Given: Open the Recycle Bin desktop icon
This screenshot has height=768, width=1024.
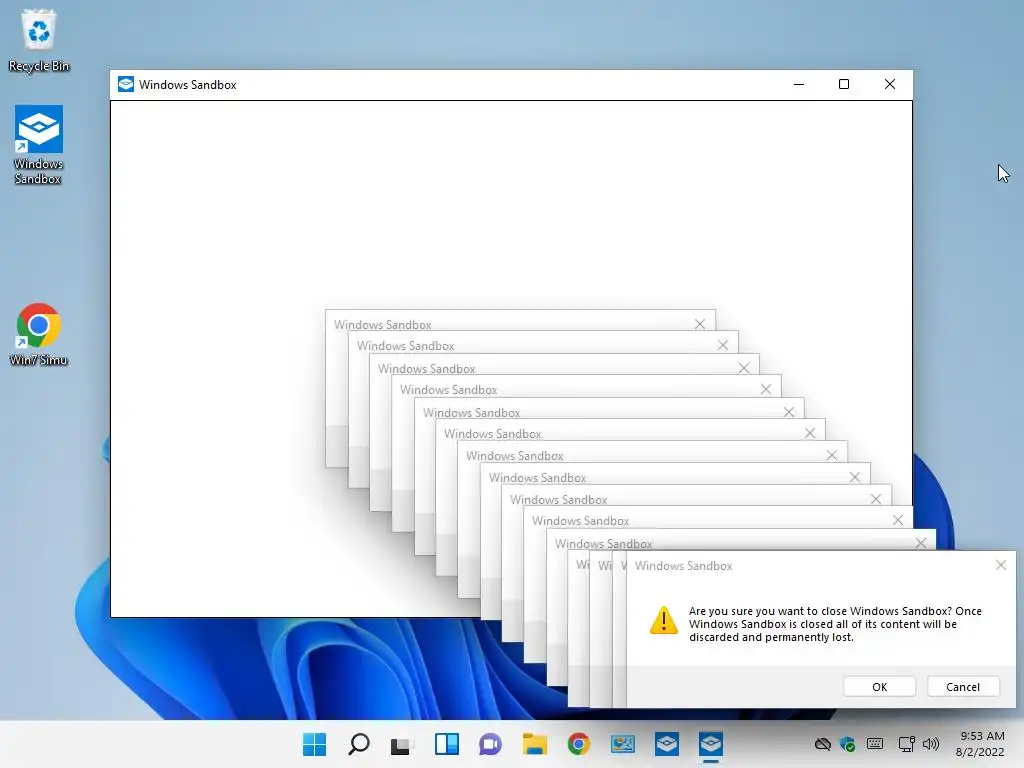Looking at the screenshot, I should pos(39,40).
